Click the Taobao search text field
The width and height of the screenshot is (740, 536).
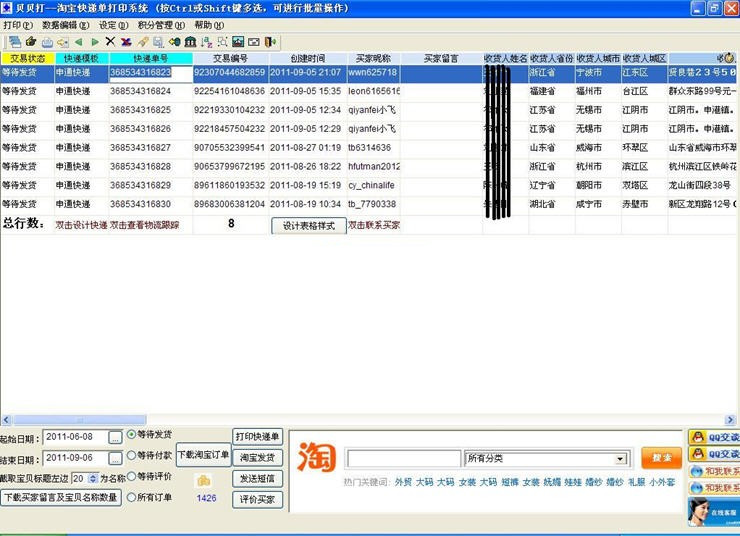403,459
